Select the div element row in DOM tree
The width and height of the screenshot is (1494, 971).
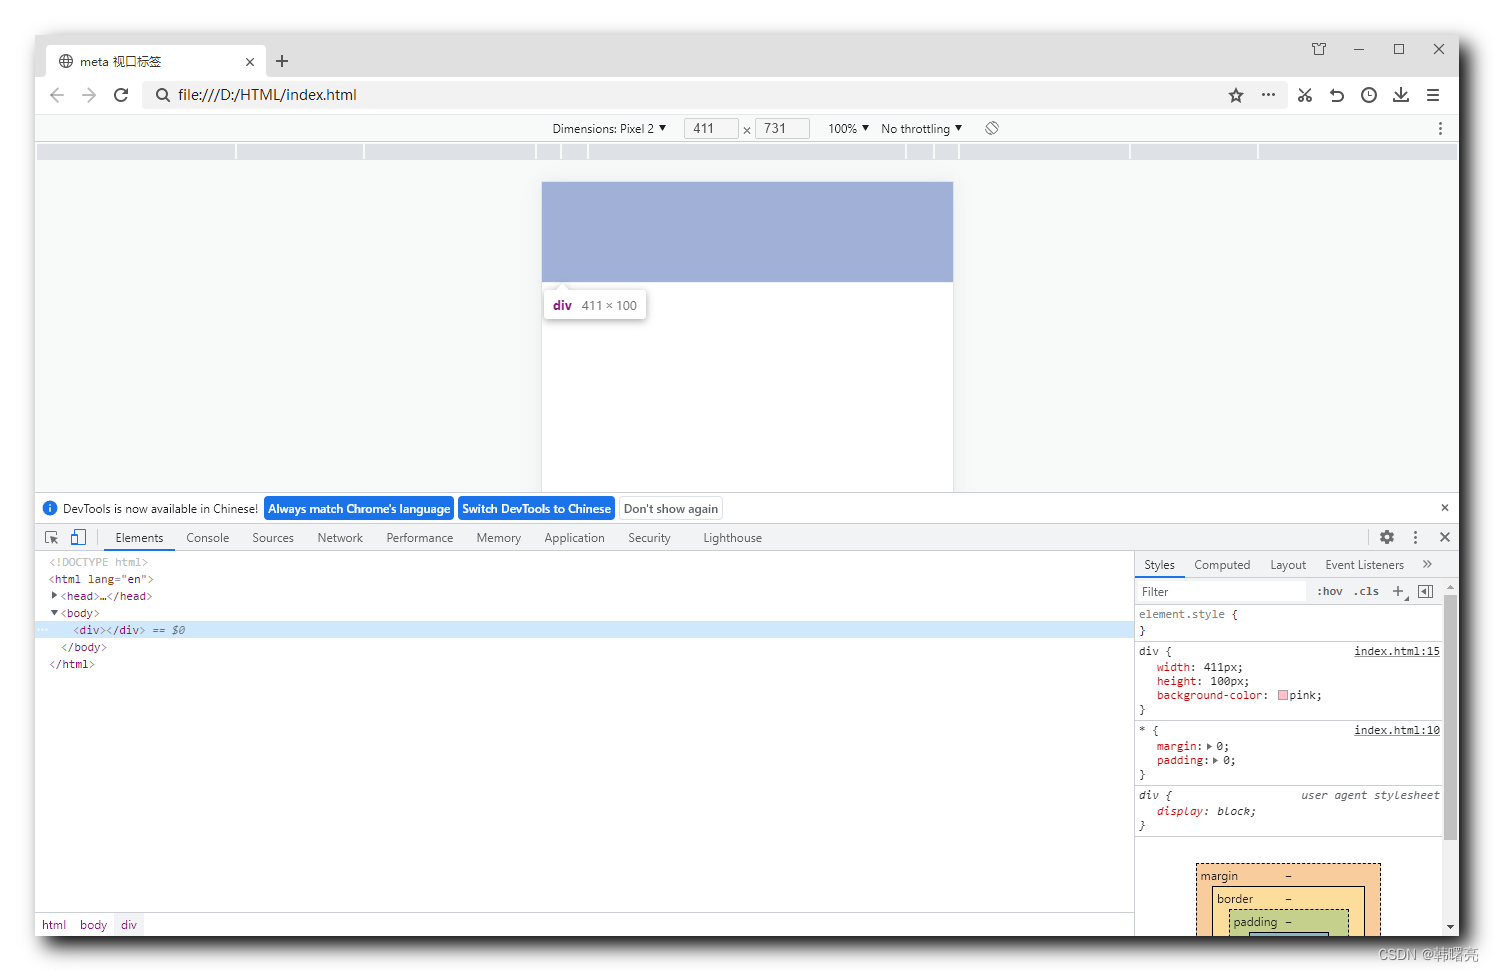coord(584,630)
